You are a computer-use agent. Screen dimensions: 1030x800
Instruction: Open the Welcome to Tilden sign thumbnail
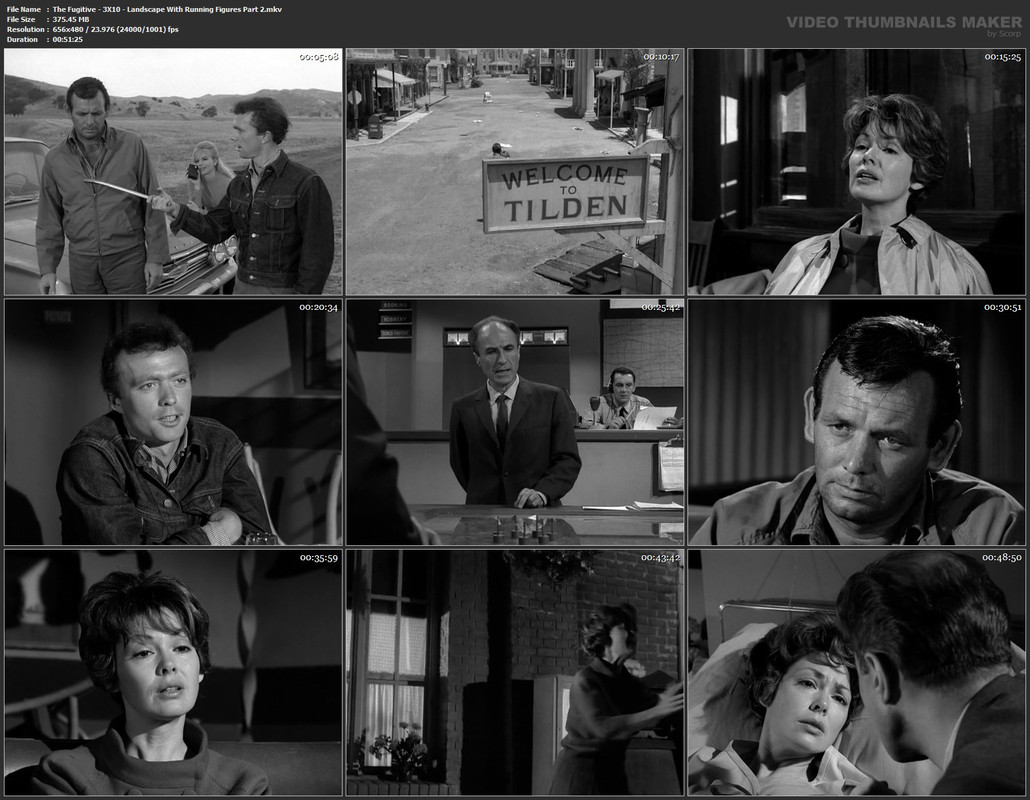pos(515,171)
